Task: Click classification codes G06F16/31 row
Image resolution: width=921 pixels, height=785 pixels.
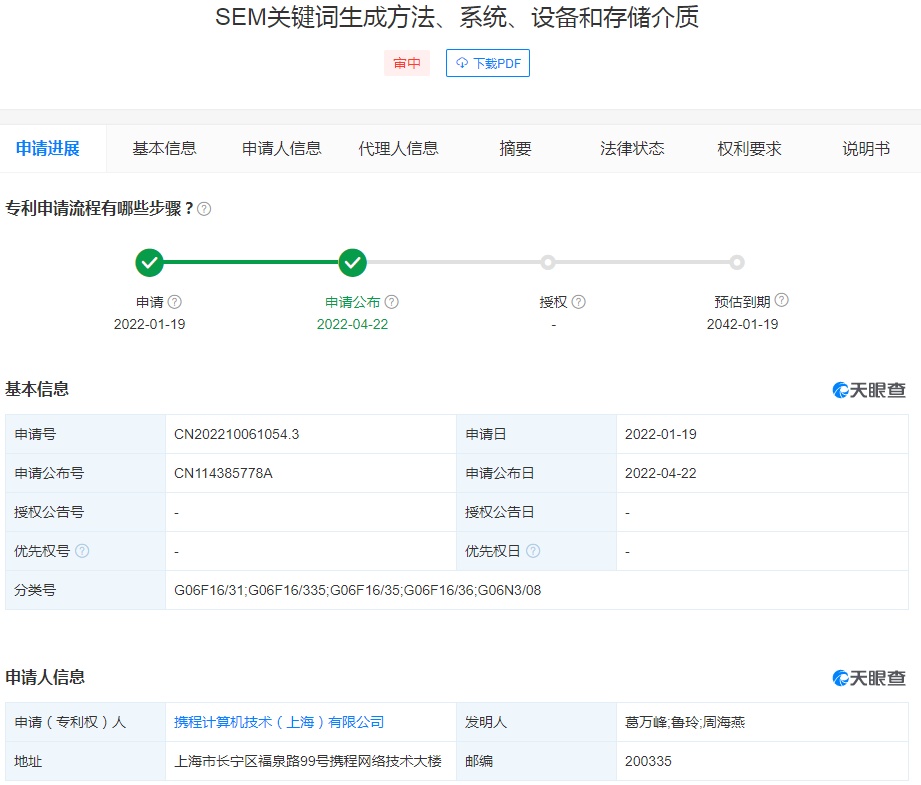Action: coord(357,590)
